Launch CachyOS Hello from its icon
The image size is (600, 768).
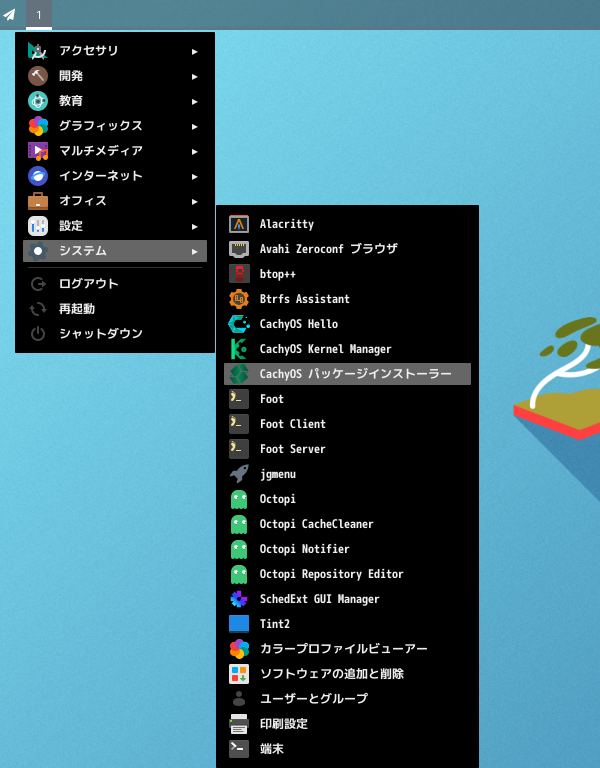click(x=239, y=324)
